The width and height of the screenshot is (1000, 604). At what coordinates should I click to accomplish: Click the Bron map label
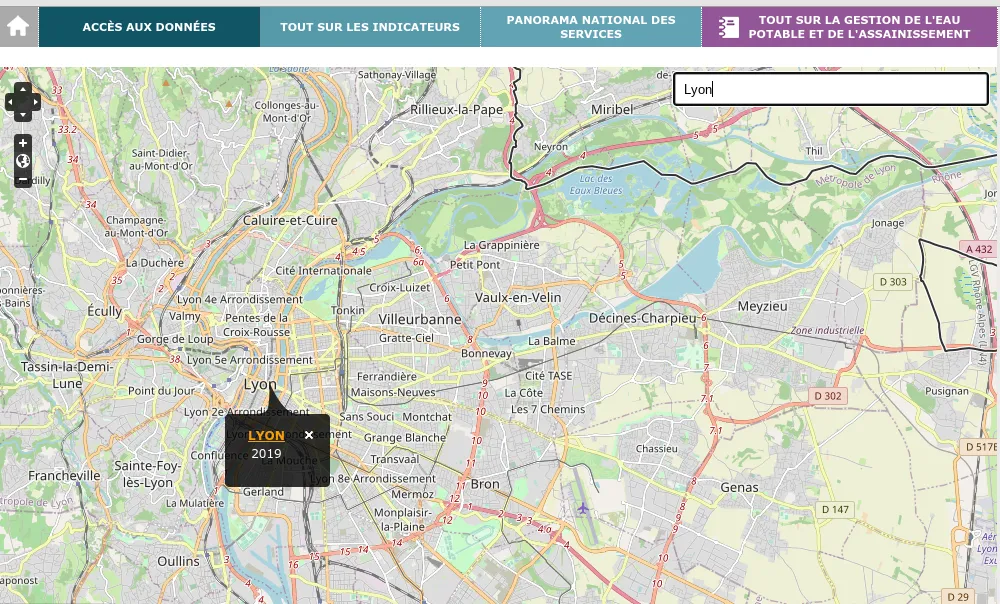coord(485,484)
